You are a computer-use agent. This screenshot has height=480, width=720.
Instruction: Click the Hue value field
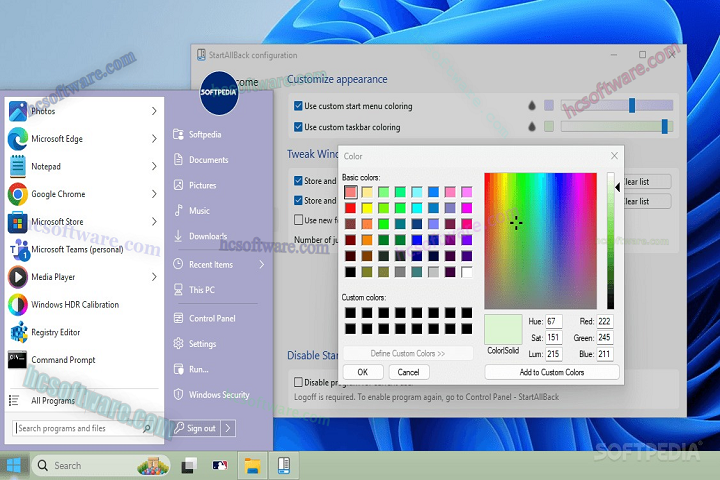pyautogui.click(x=554, y=322)
